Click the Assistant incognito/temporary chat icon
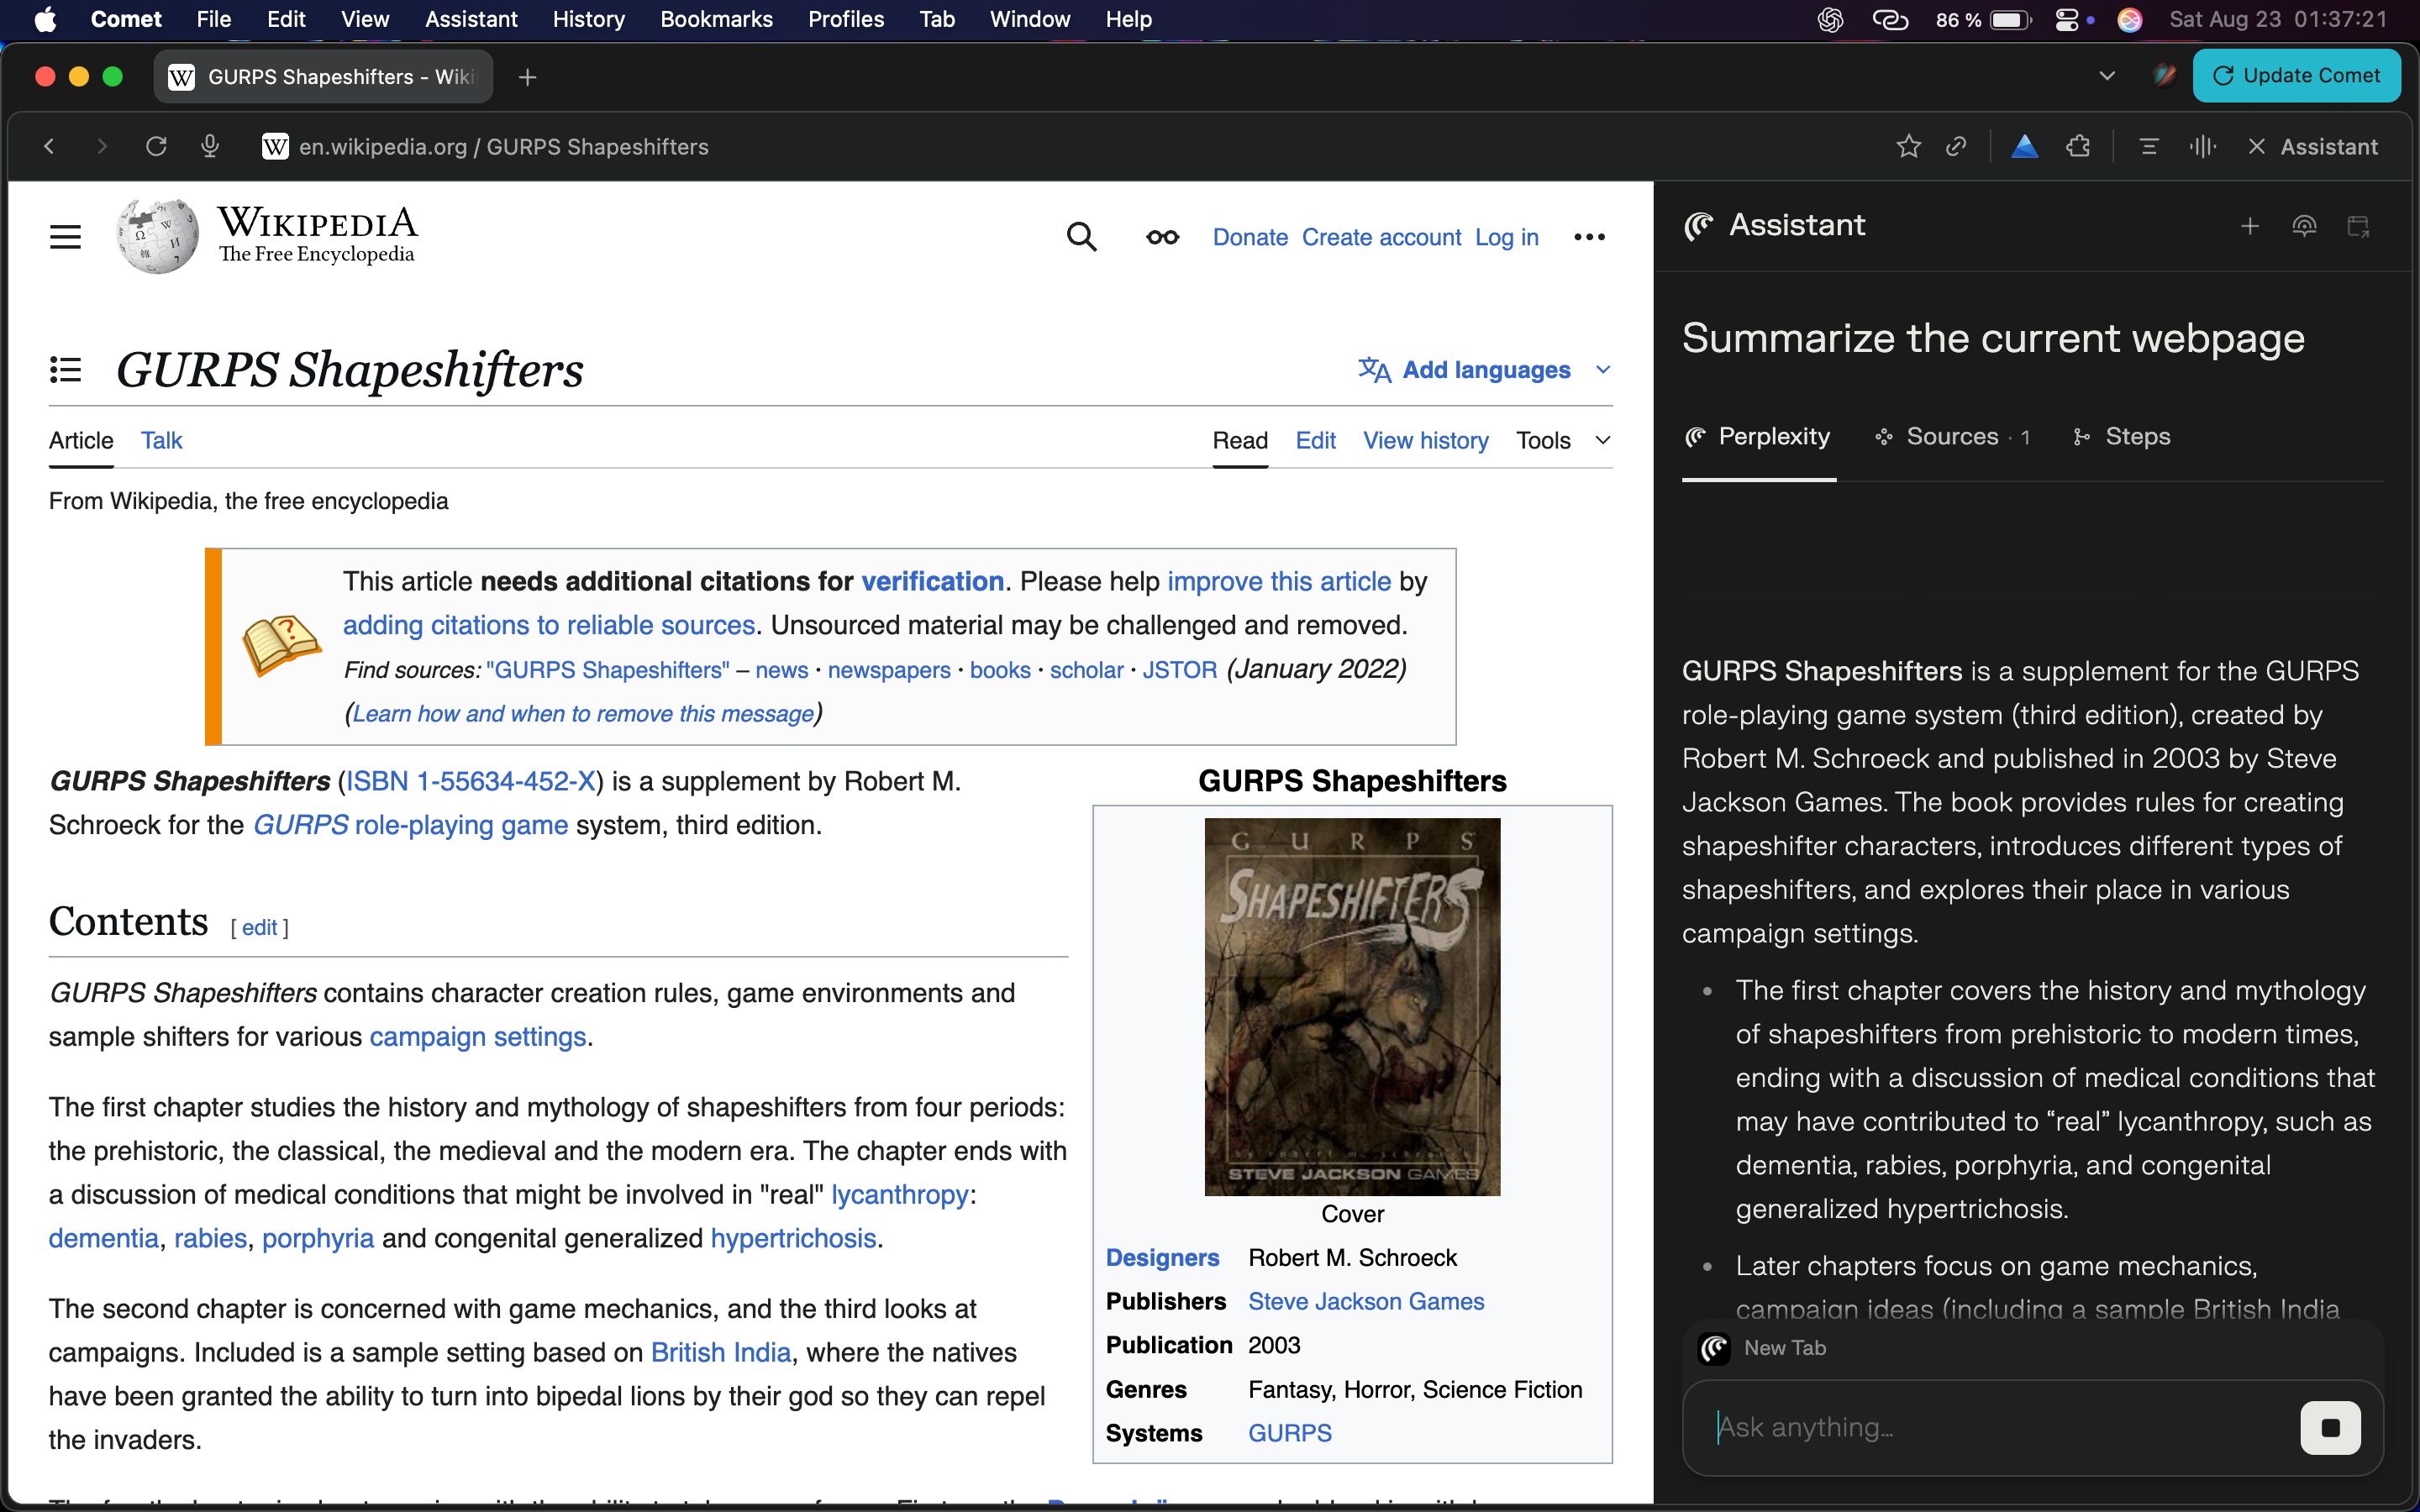This screenshot has height=1512, width=2420. pyautogui.click(x=2304, y=226)
